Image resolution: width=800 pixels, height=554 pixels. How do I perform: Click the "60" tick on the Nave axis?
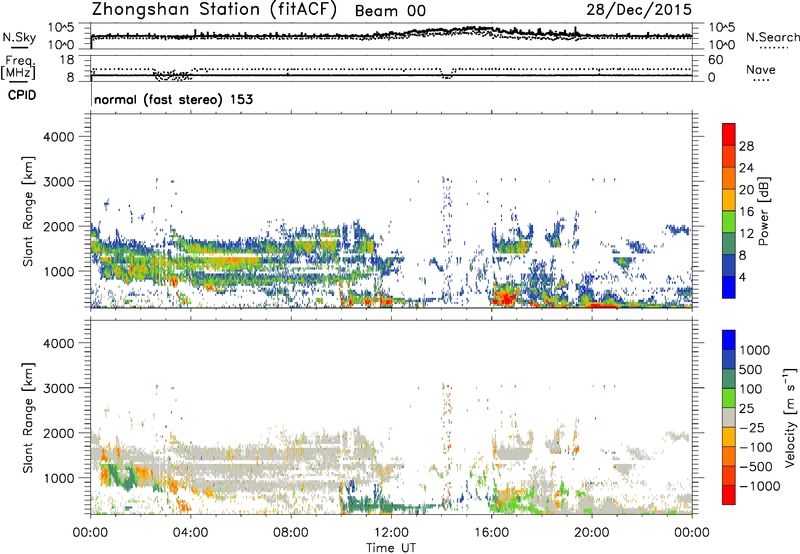[x=715, y=60]
